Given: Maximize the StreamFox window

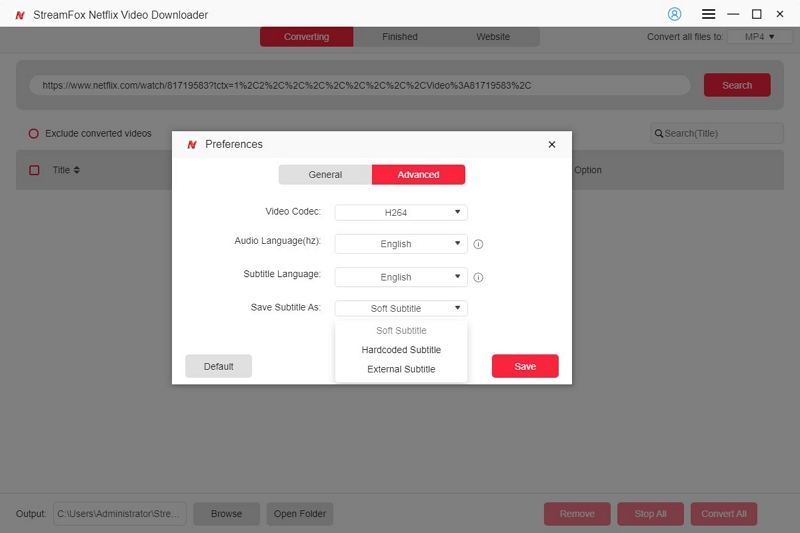Looking at the screenshot, I should [x=757, y=14].
